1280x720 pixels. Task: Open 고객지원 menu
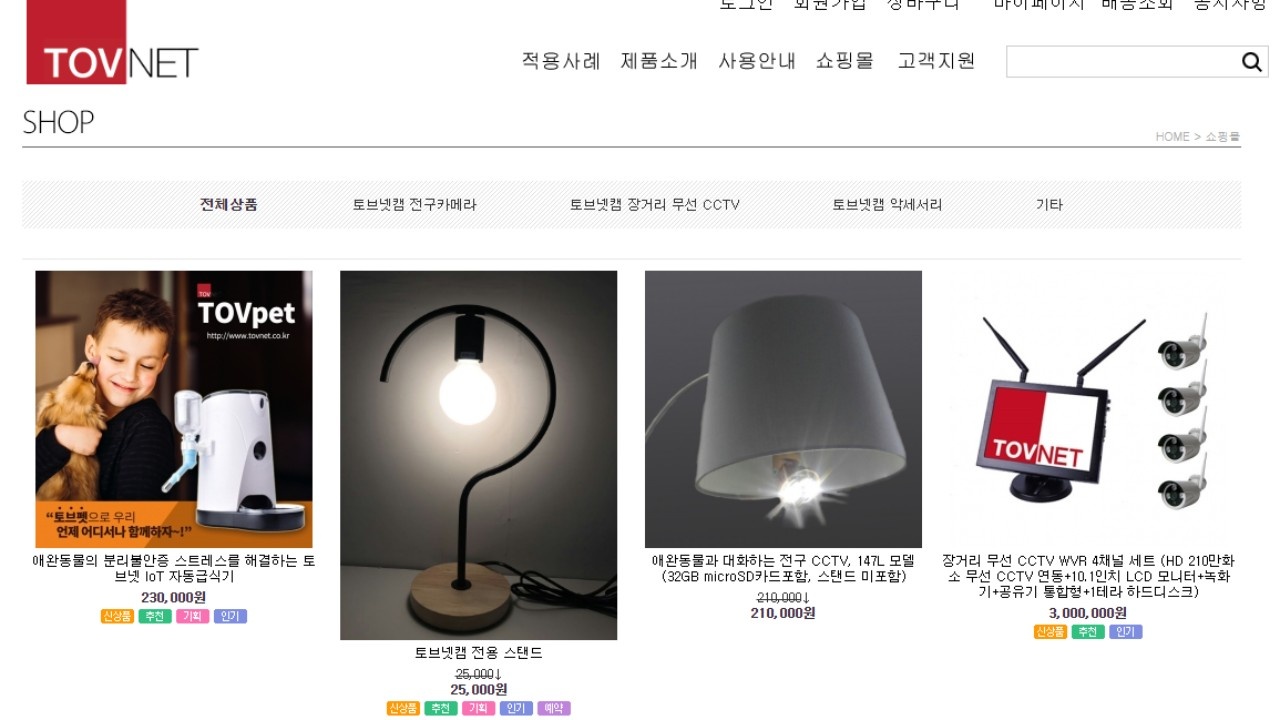pyautogui.click(x=936, y=61)
